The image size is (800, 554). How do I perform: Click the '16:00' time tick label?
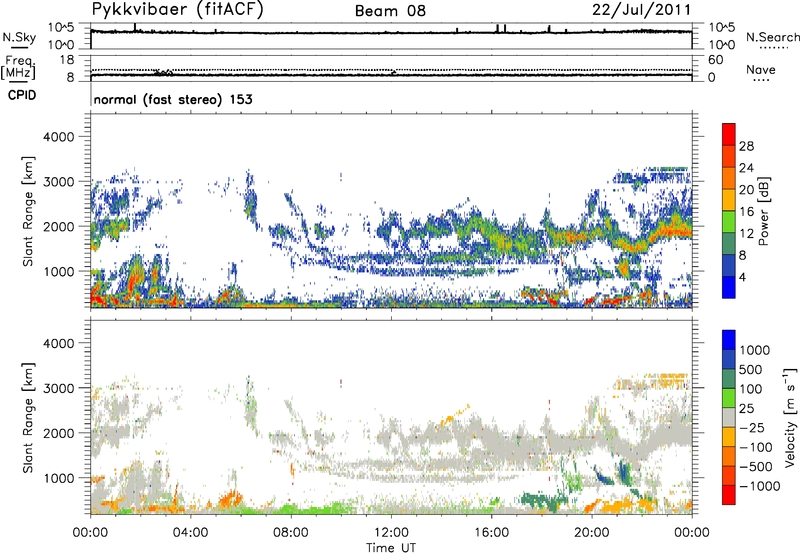(x=491, y=533)
